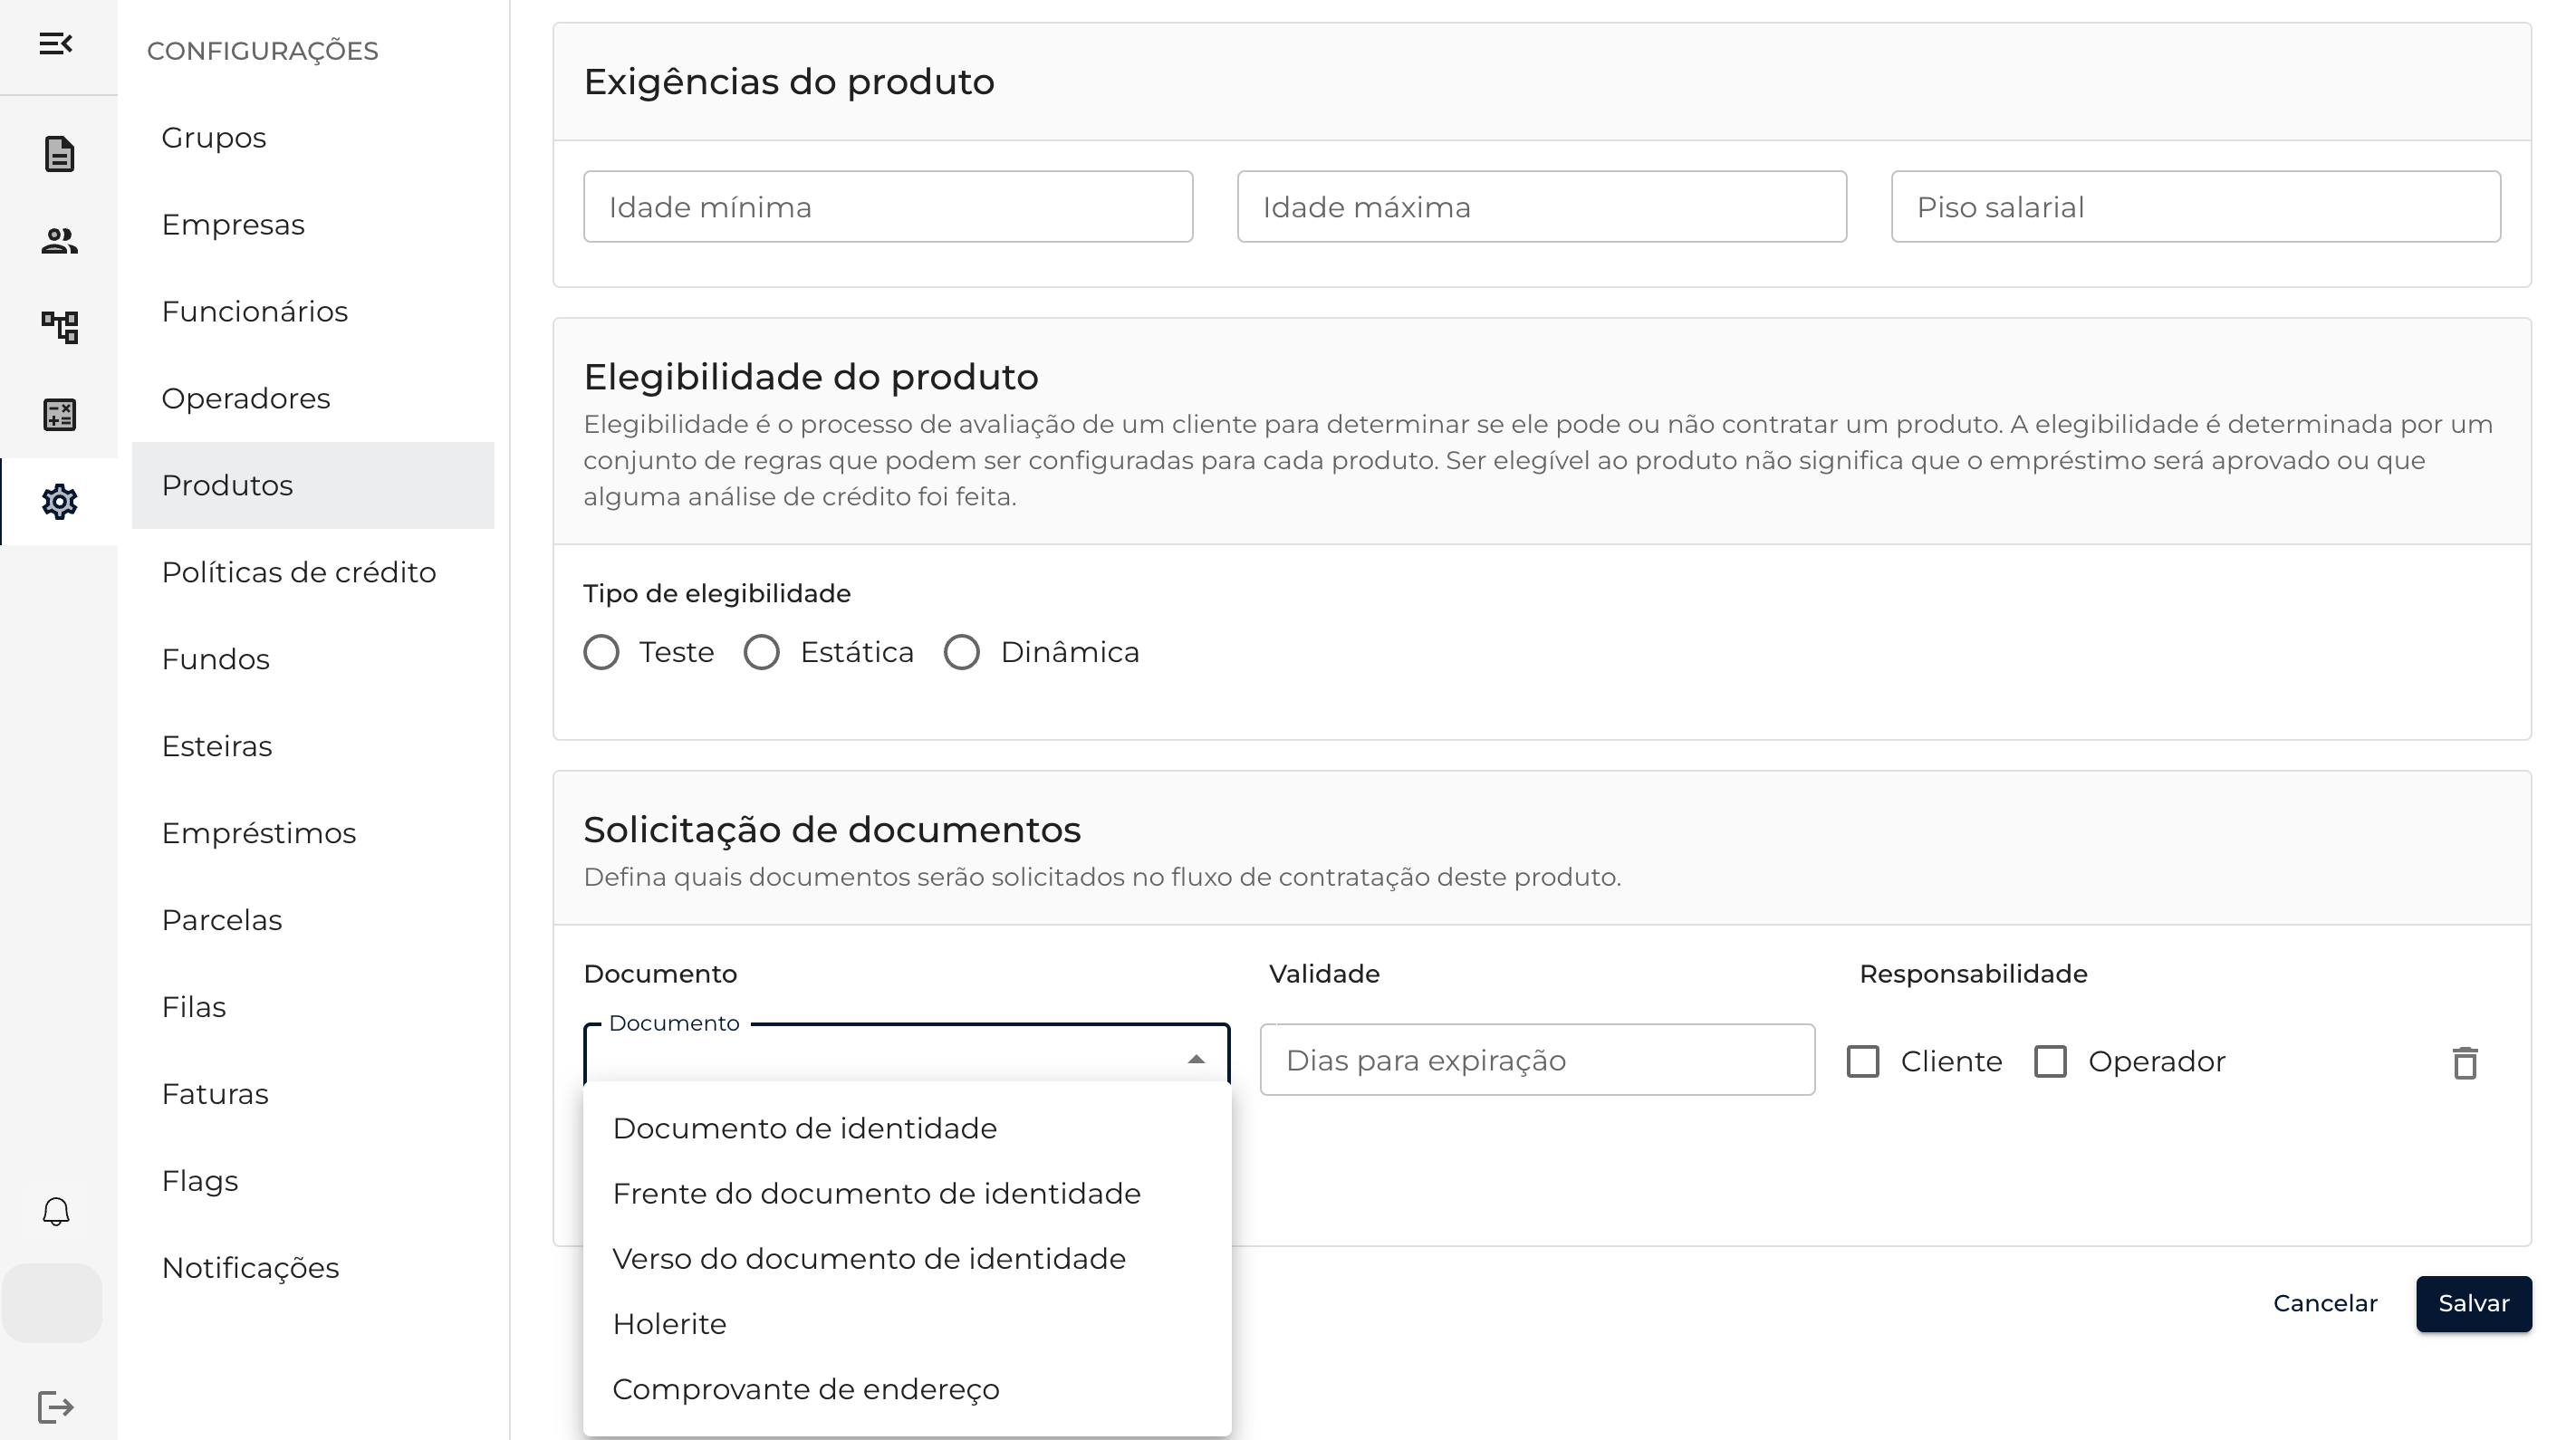This screenshot has width=2576, height=1440.
Task: Open the notifications bell icon
Action: tap(56, 1211)
